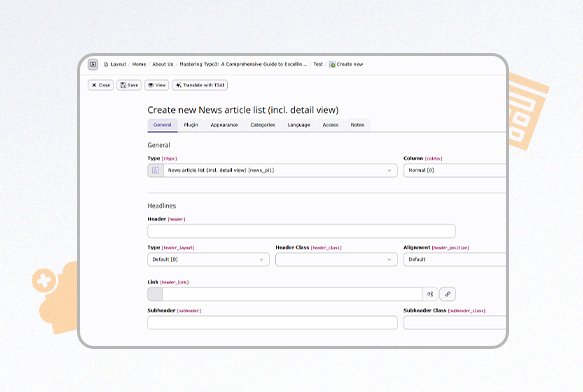Open header Type dropdown showing Default
Screen dimensions: 583x392
pos(208,260)
